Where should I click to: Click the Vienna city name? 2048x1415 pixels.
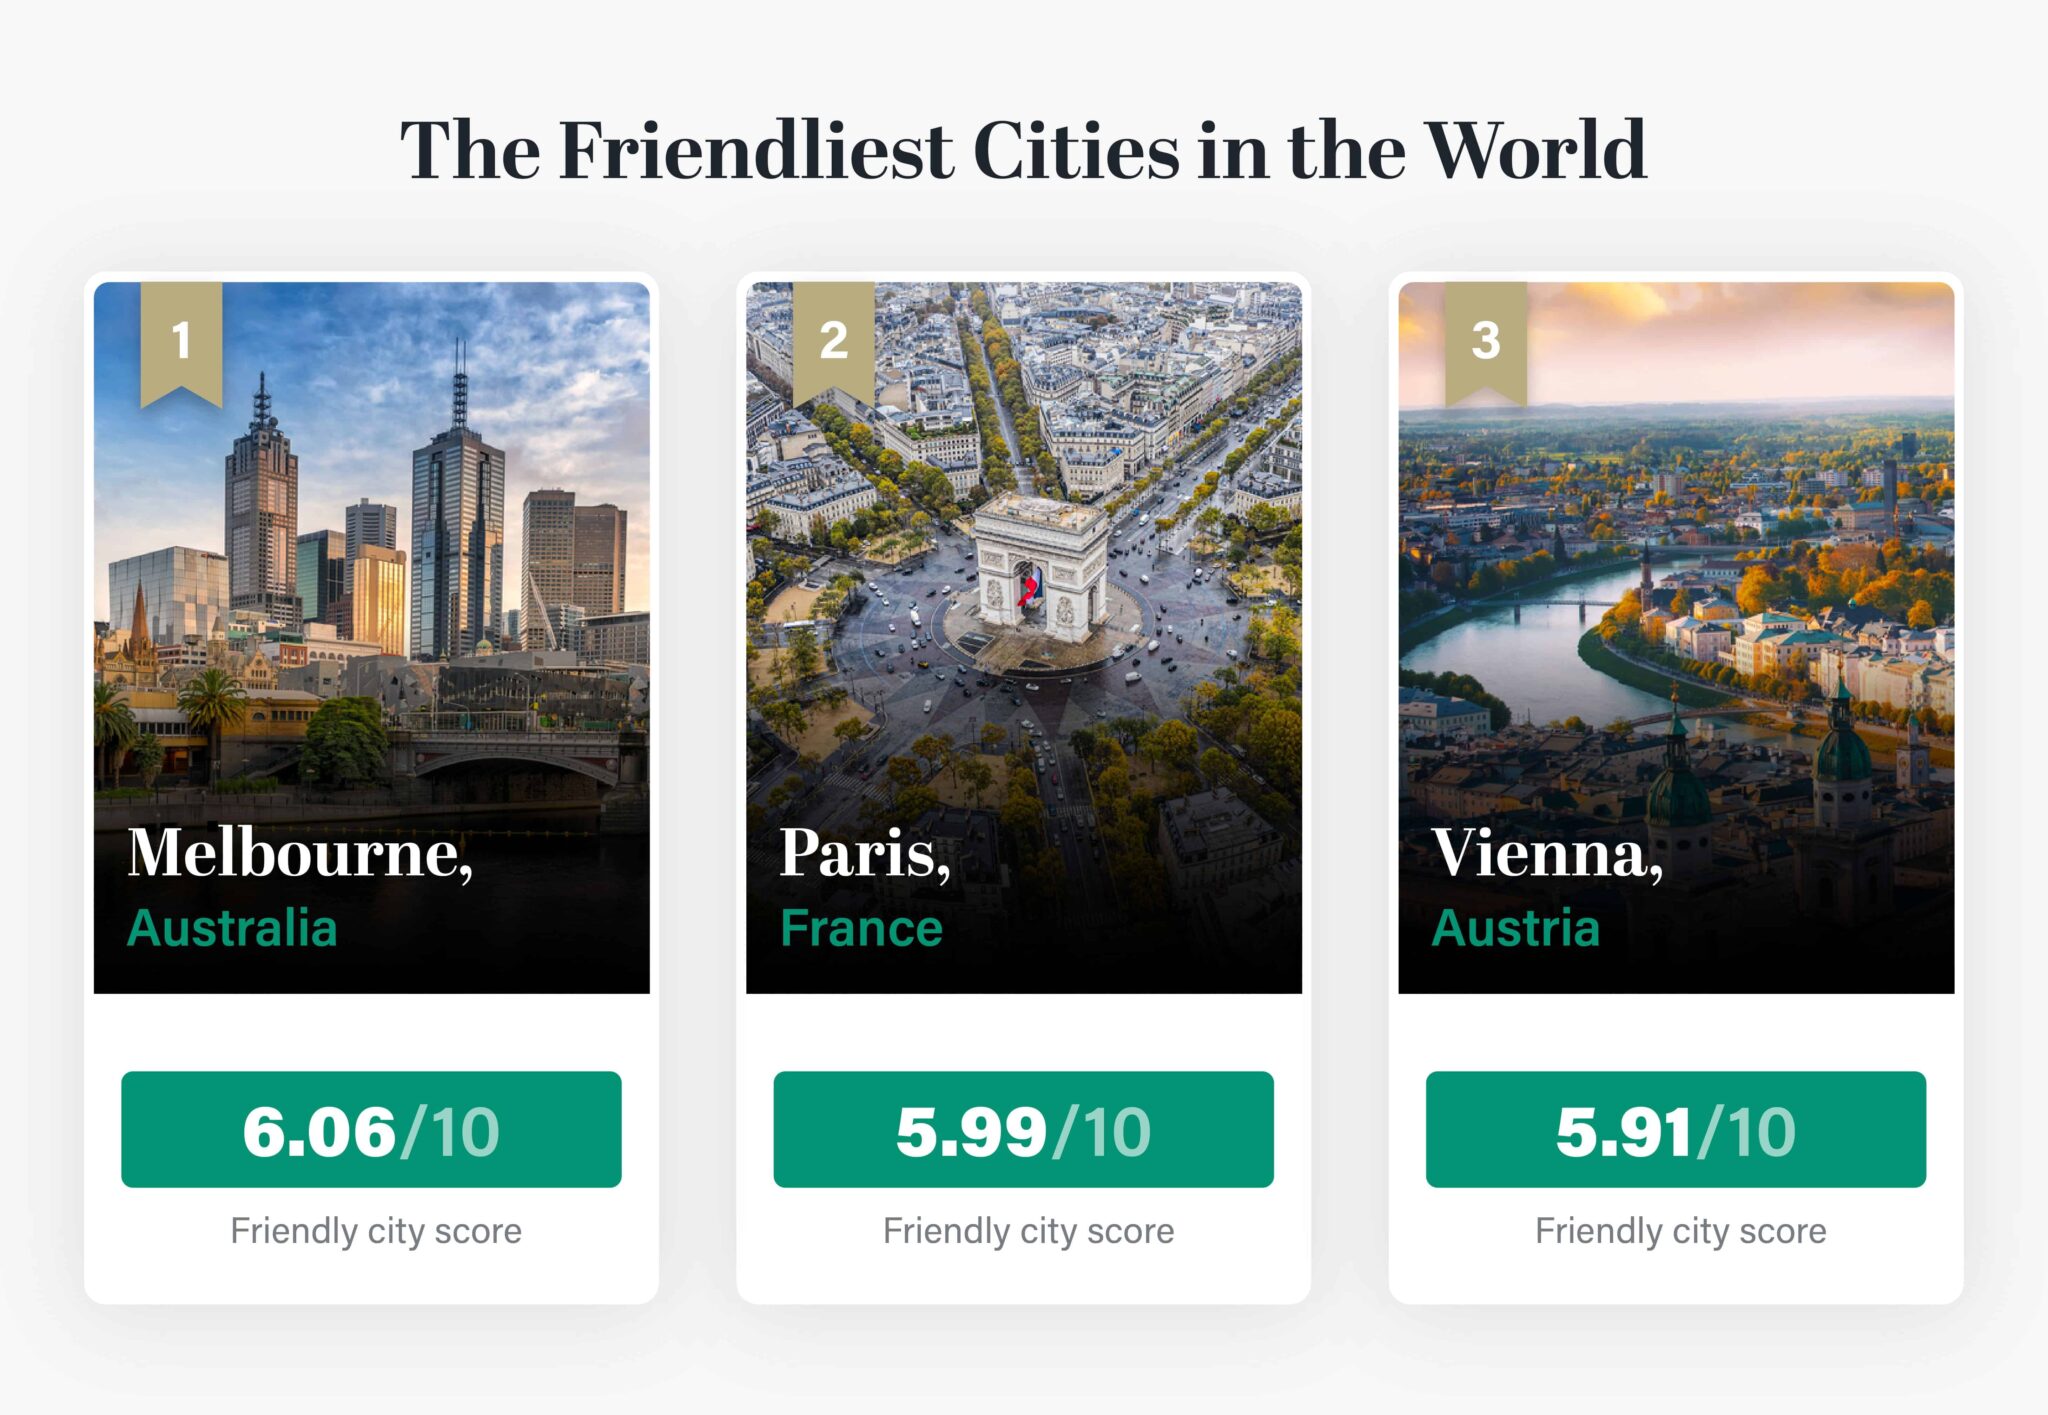point(1547,854)
